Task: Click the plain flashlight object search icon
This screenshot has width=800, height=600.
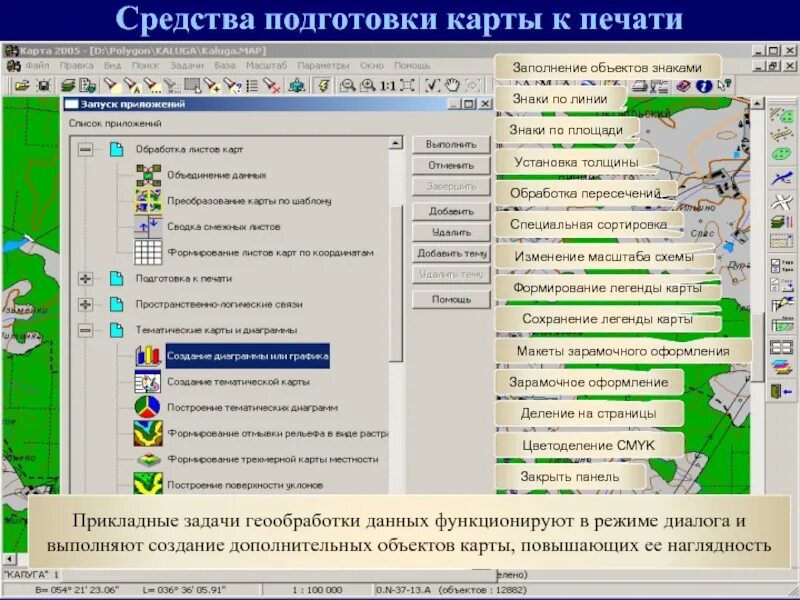Action: coord(111,85)
